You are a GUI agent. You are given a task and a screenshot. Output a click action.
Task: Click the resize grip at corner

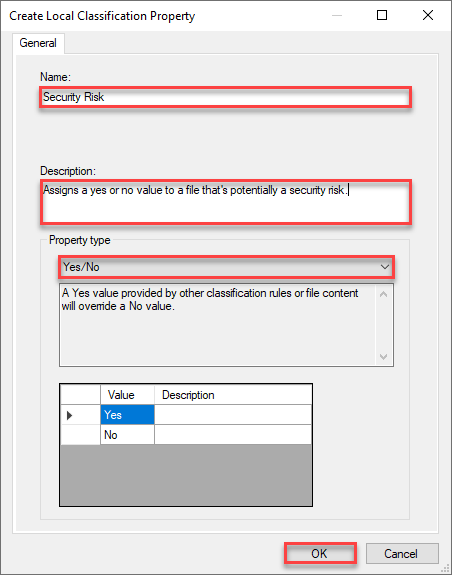[x=445, y=568]
